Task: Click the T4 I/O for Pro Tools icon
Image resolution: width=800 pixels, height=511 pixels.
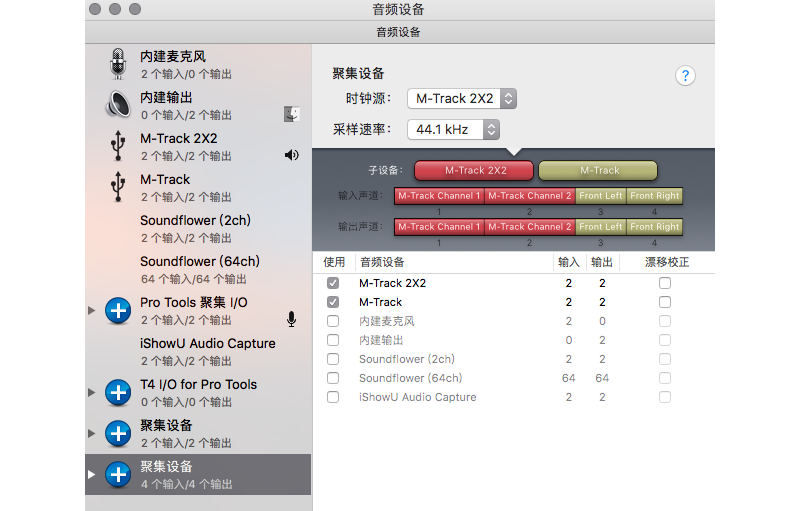Action: pos(118,393)
